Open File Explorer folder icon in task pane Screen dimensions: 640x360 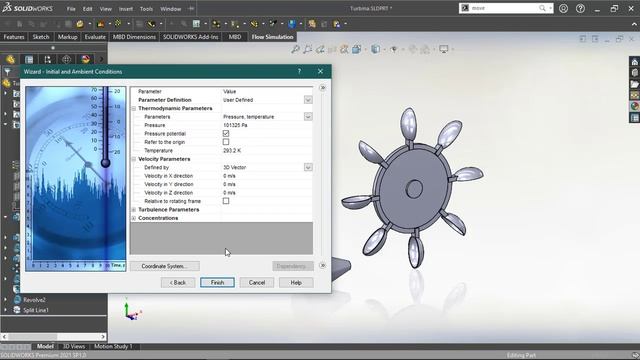click(x=634, y=84)
